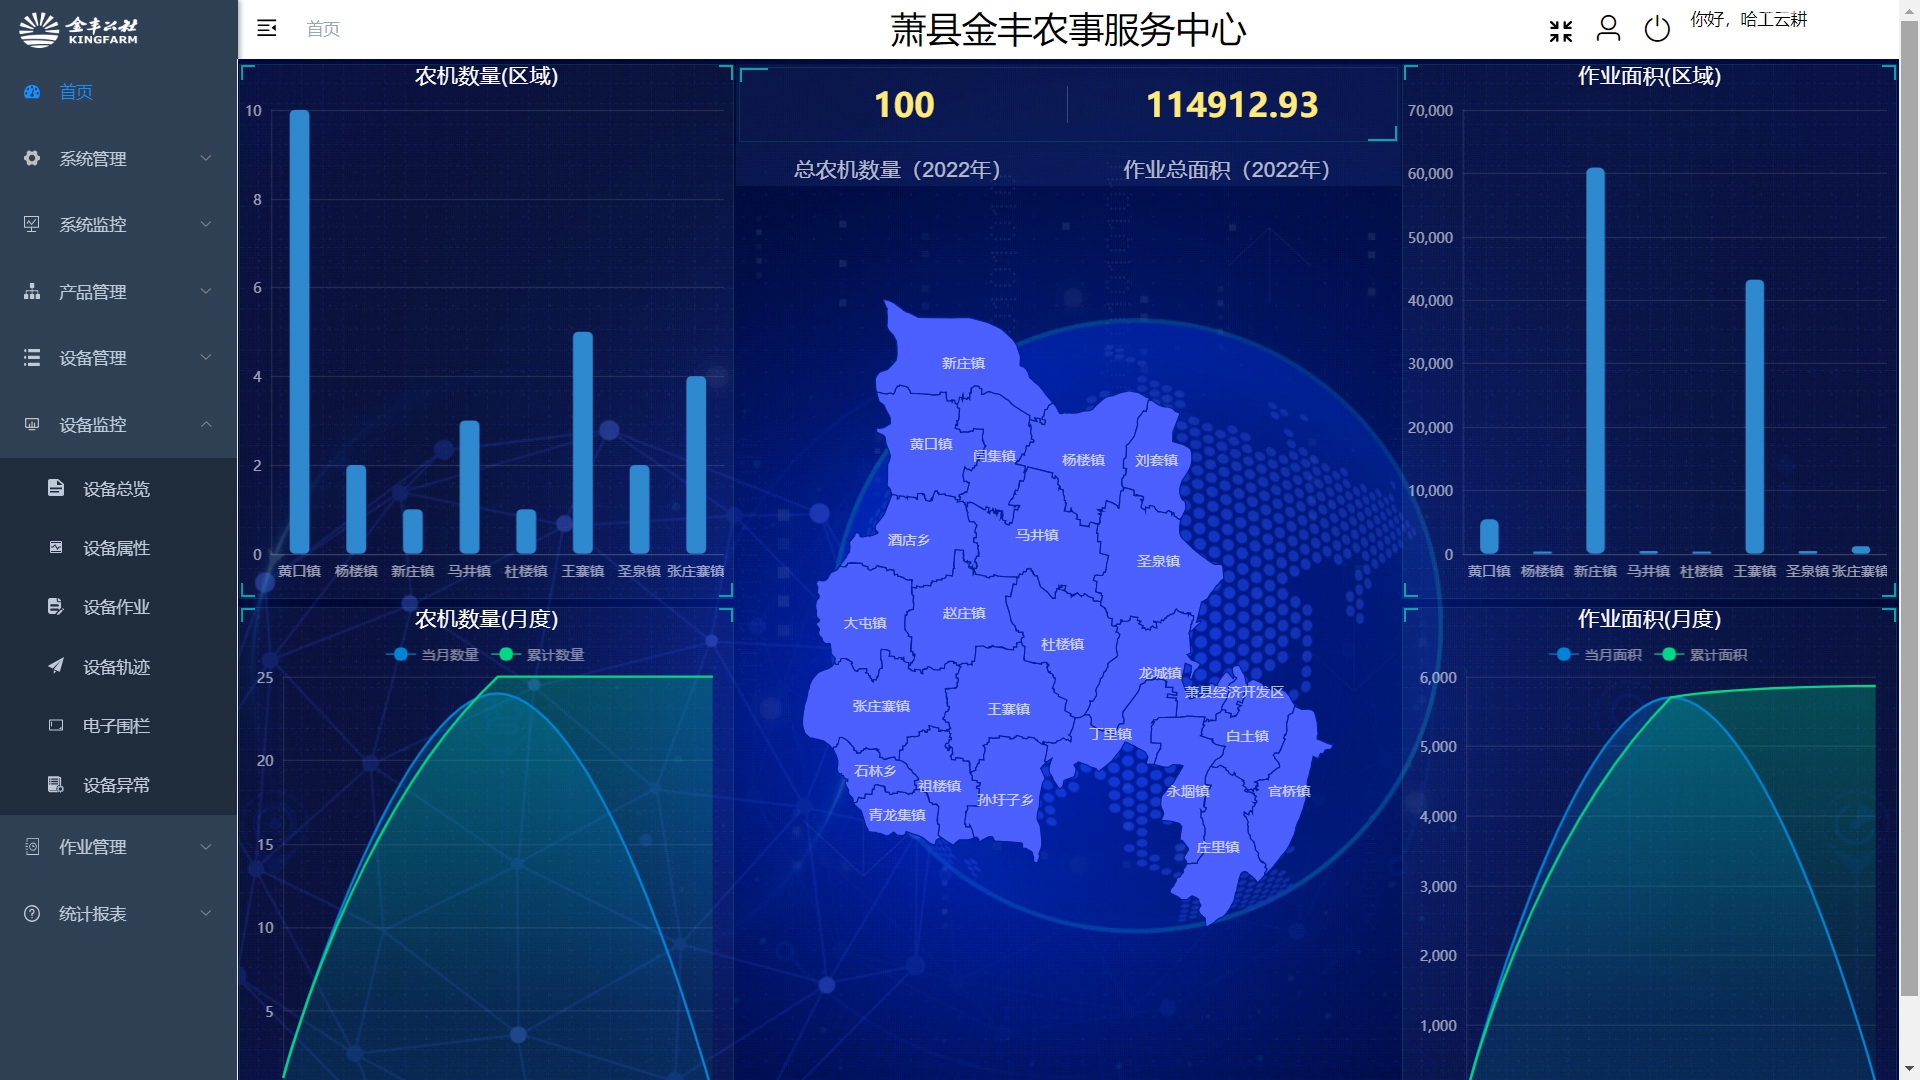The image size is (1920, 1080).
Task: Click the 首页 dashboard icon in sidebar
Action: 32,92
